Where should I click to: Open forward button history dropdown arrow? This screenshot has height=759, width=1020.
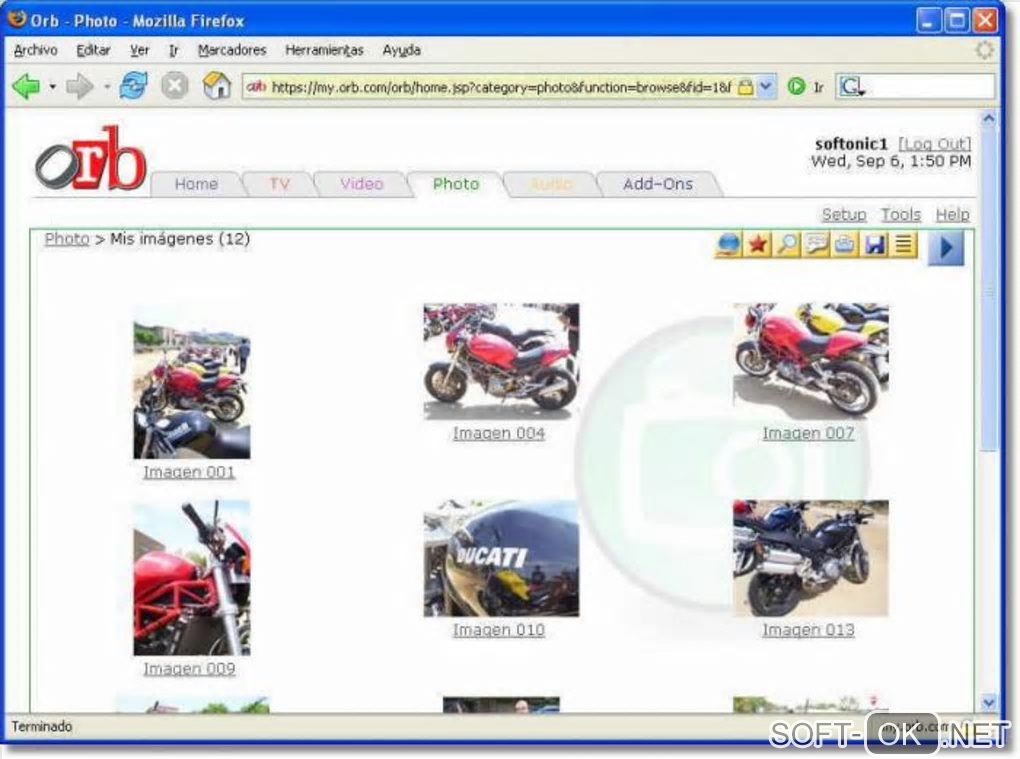(107, 87)
